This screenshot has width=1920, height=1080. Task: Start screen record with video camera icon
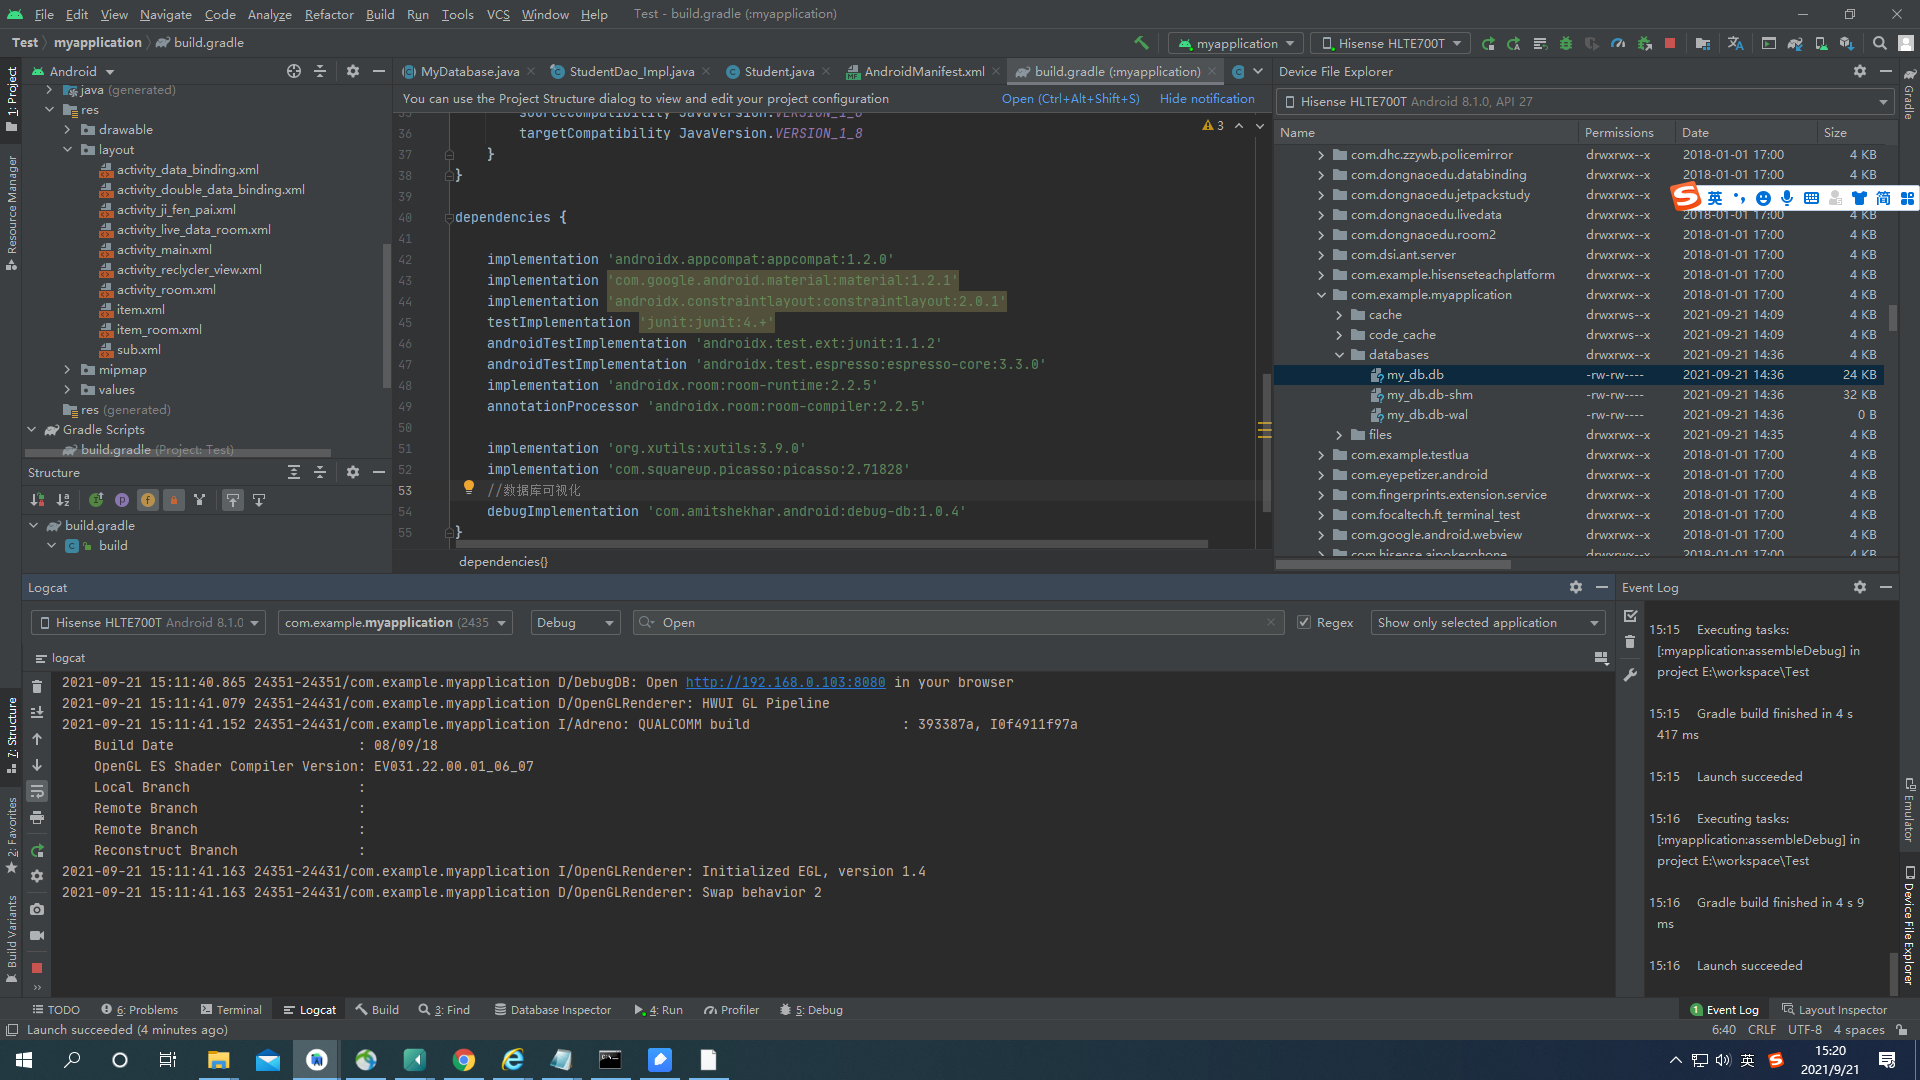click(x=37, y=935)
